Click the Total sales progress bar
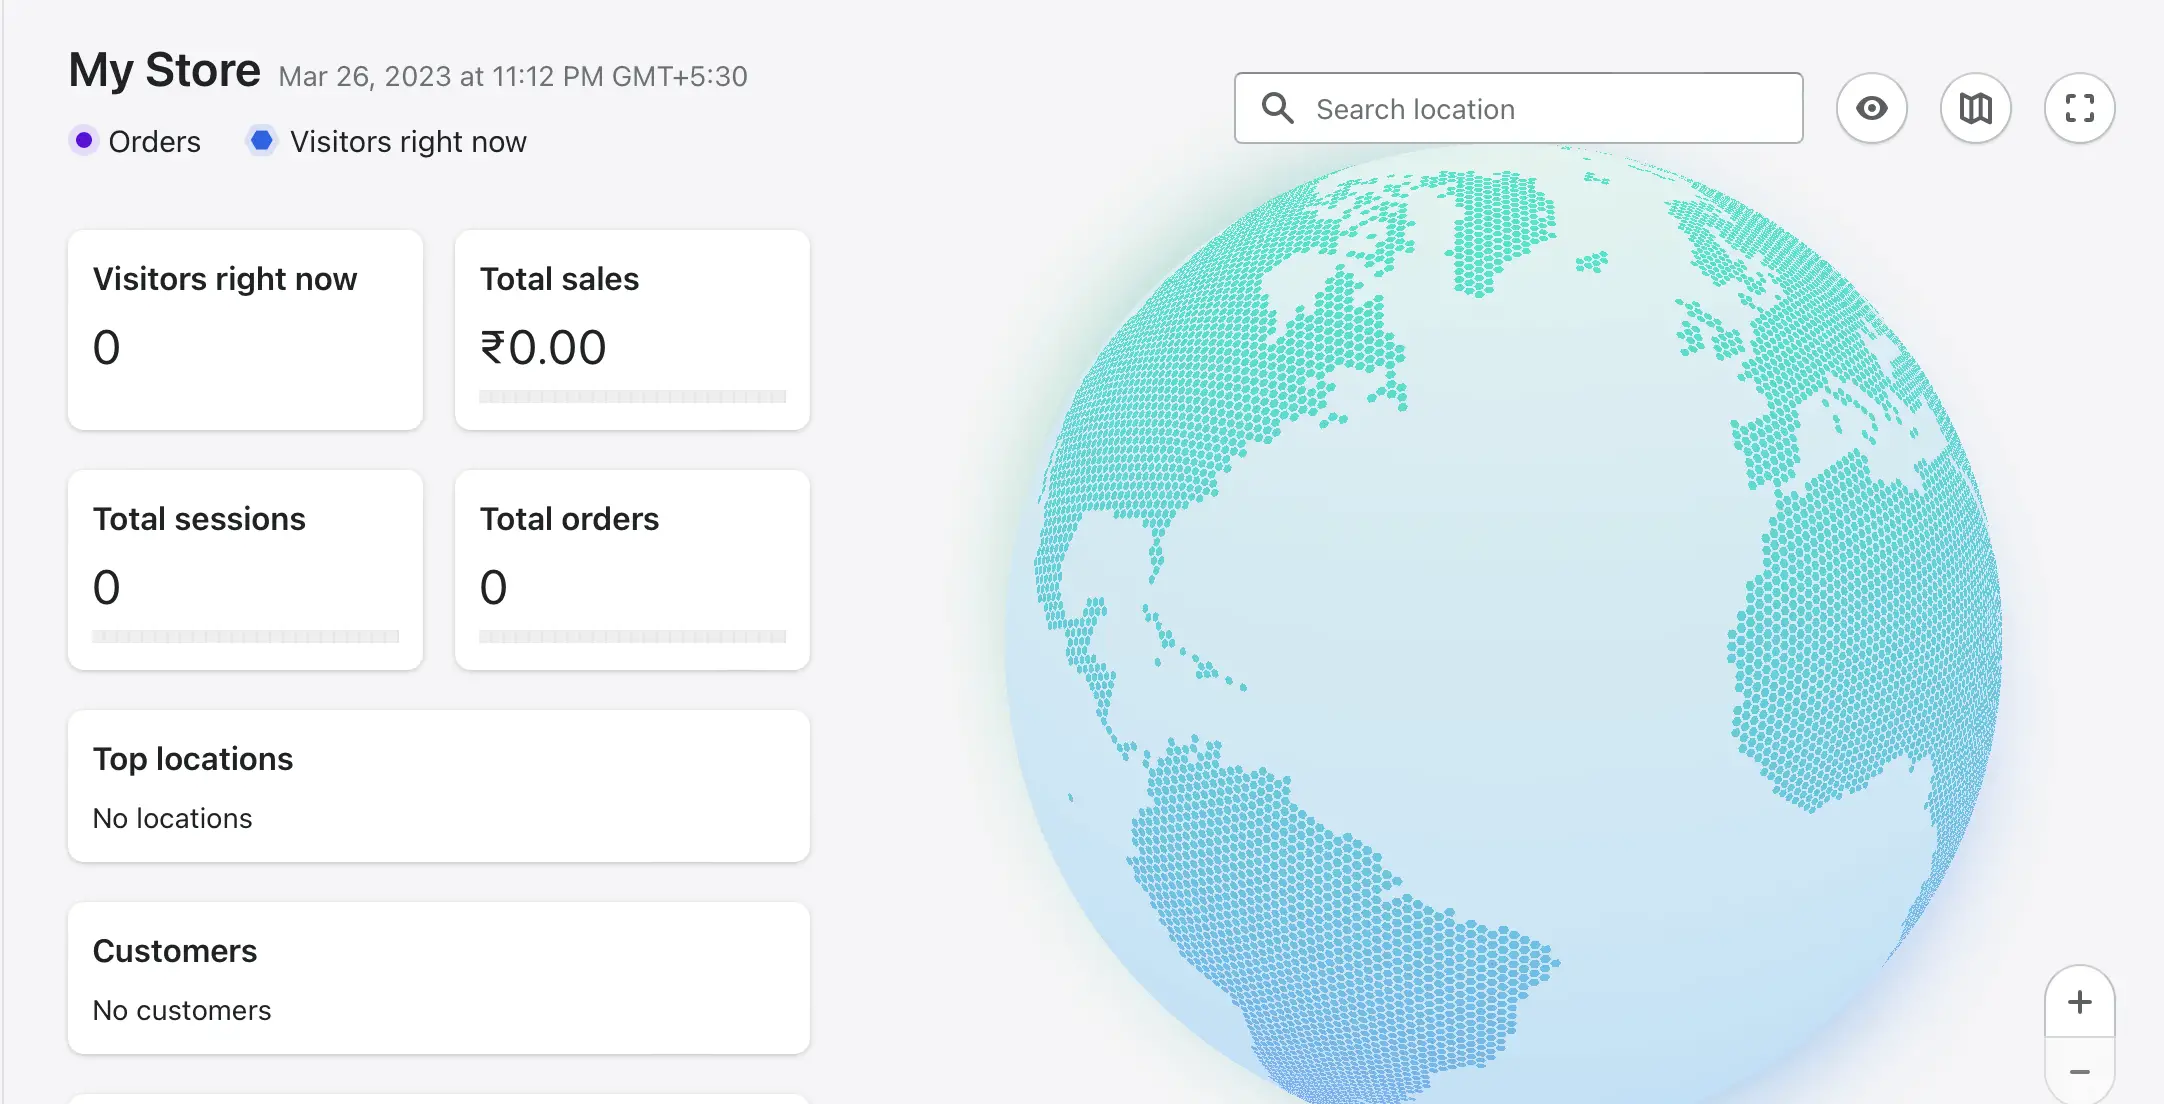2164x1104 pixels. [632, 397]
